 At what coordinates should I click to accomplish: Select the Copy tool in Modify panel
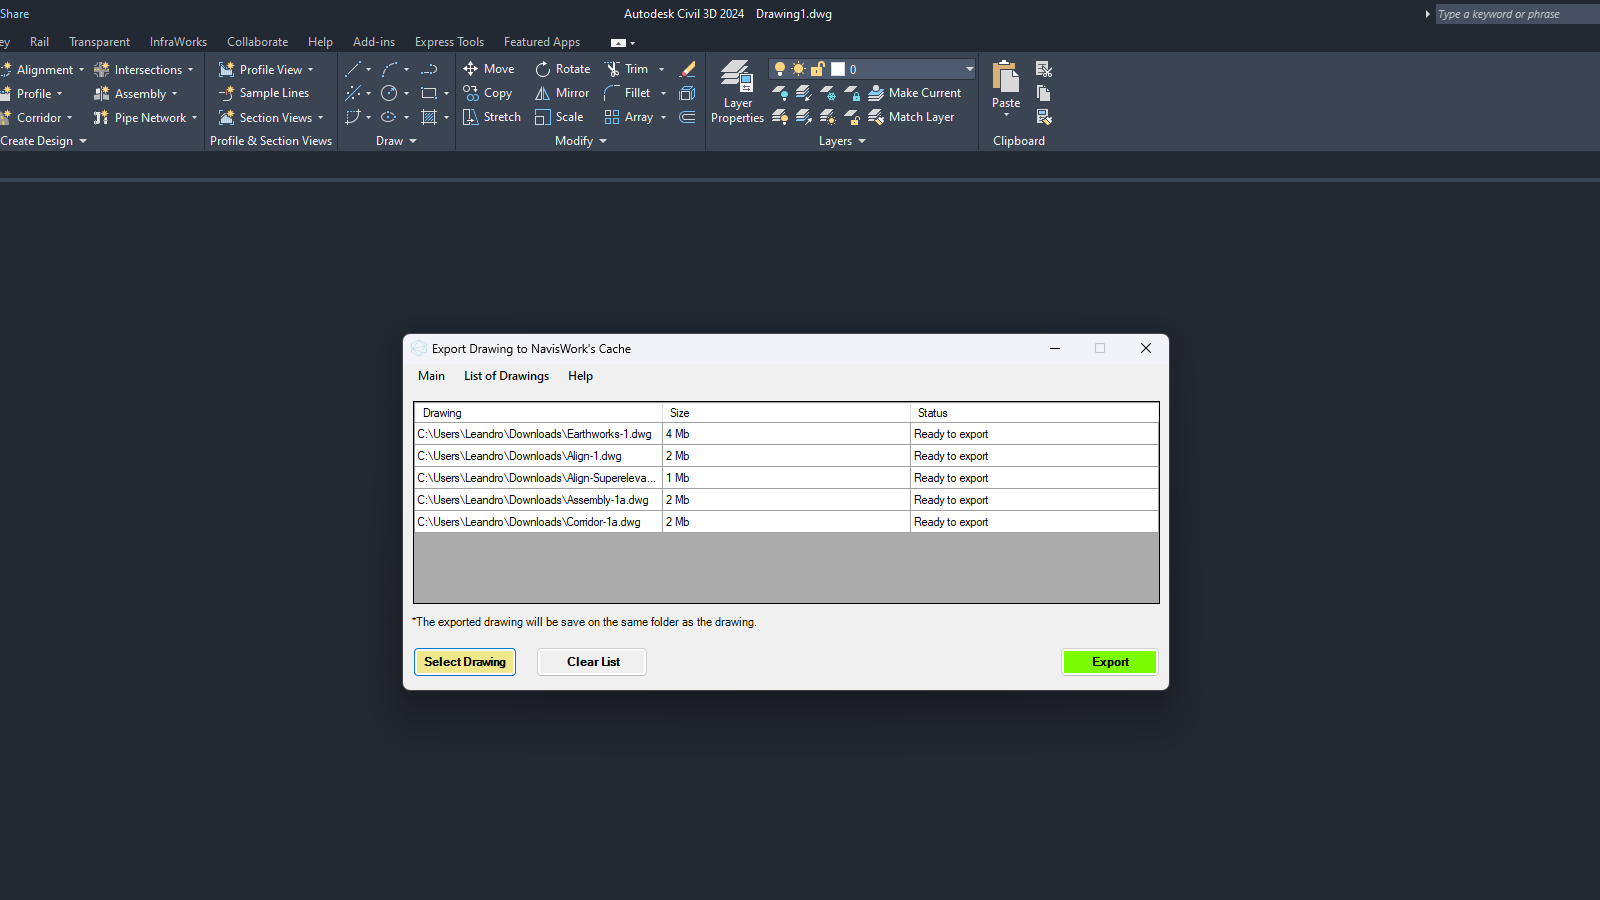pos(488,93)
